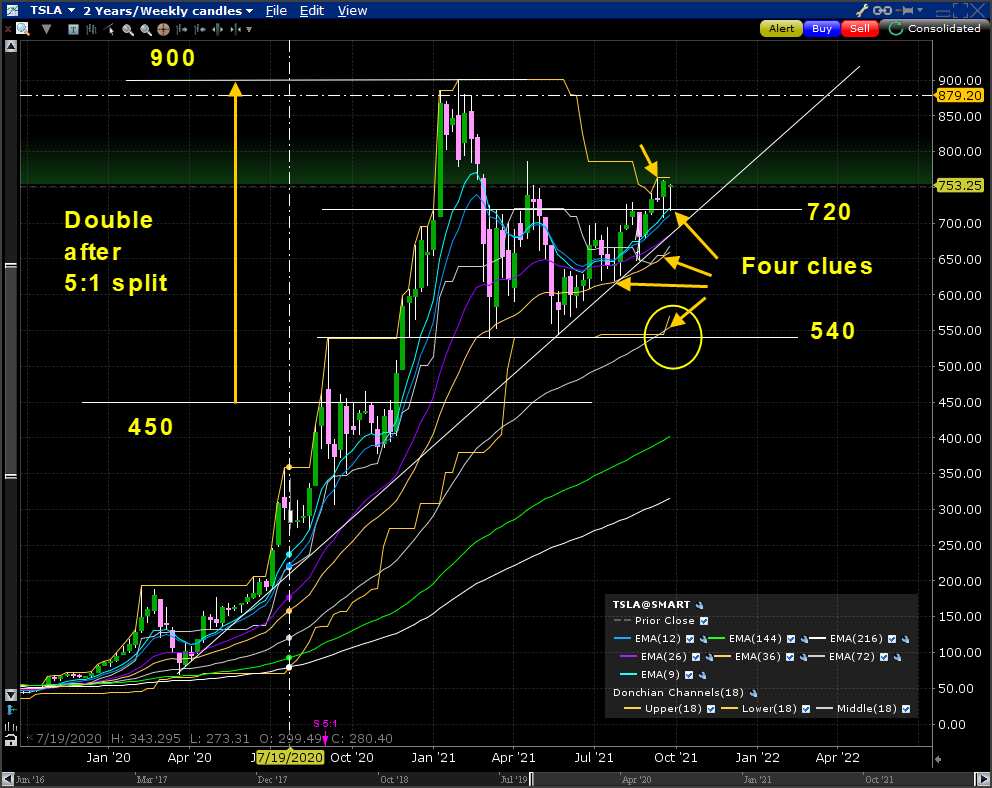Click the chart application icon in title bar
This screenshot has height=788, width=992.
coord(12,10)
